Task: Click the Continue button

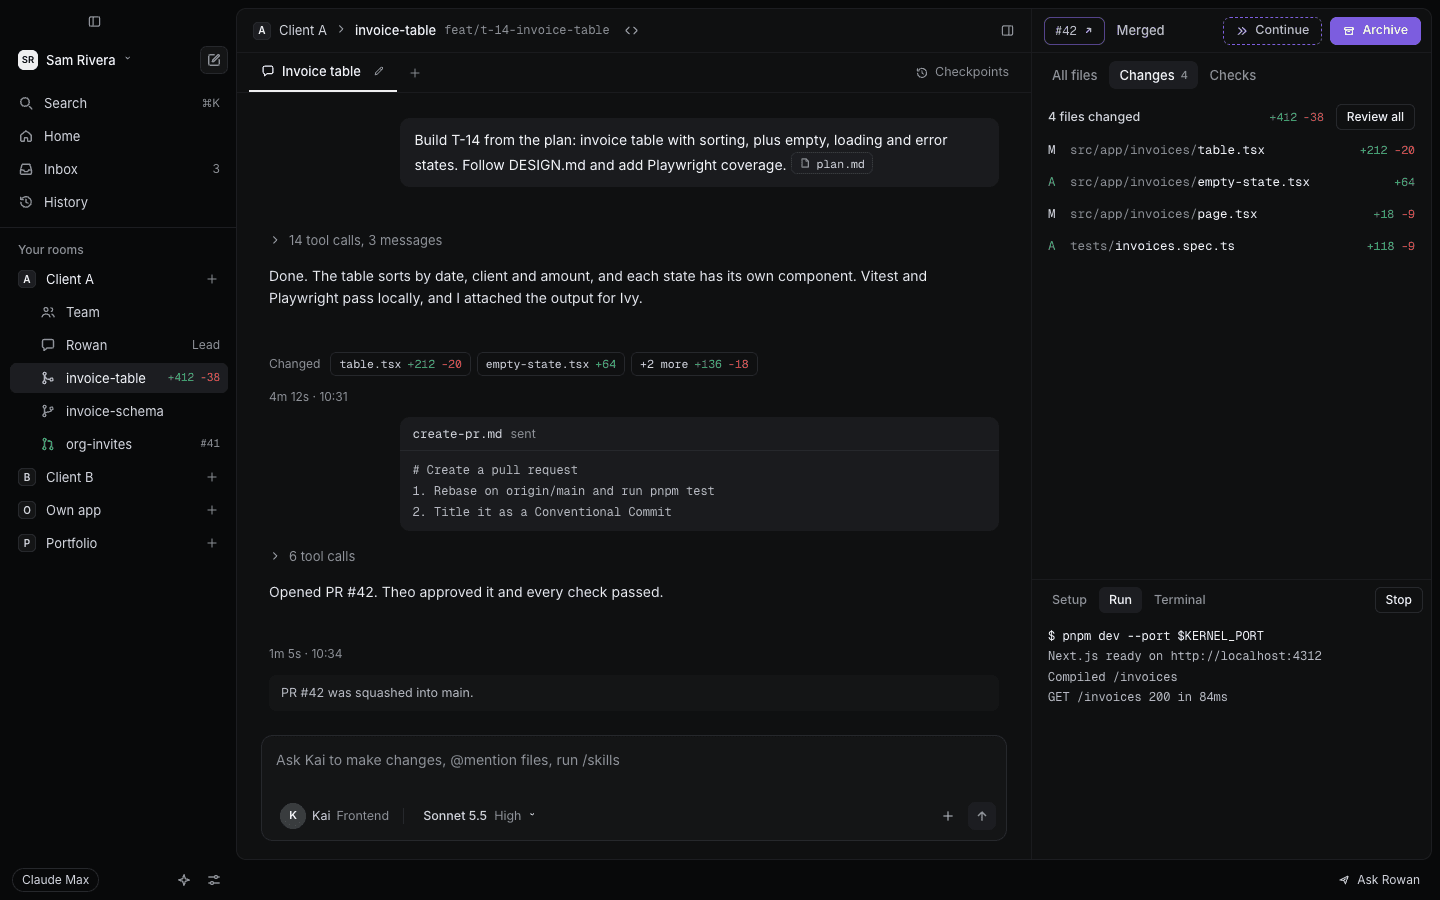Action: point(1272,31)
